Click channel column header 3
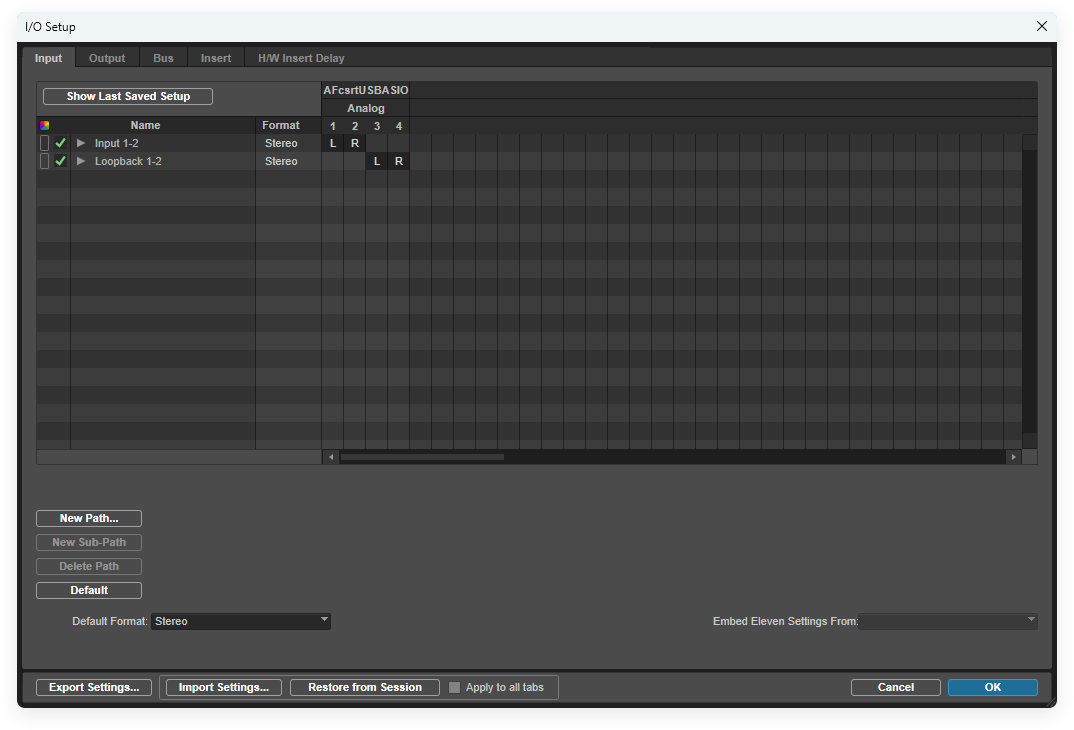 [x=377, y=126]
